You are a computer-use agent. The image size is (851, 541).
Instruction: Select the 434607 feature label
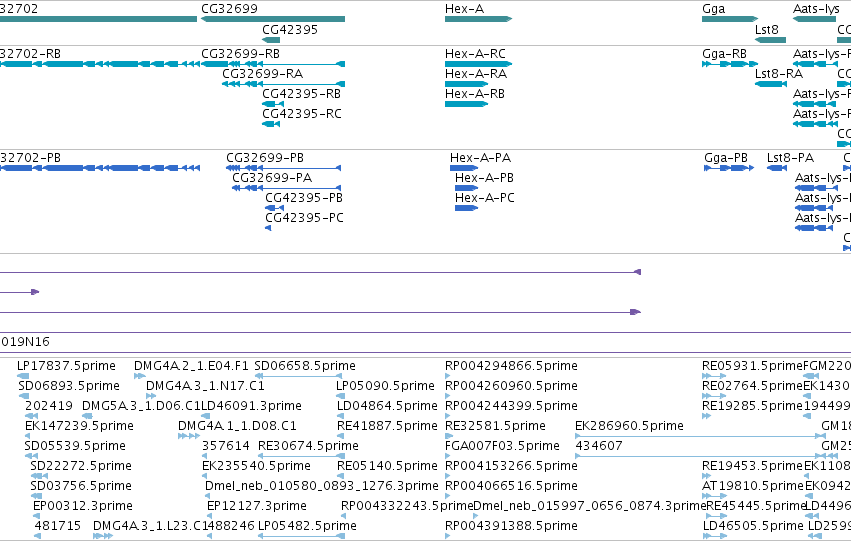pos(599,446)
